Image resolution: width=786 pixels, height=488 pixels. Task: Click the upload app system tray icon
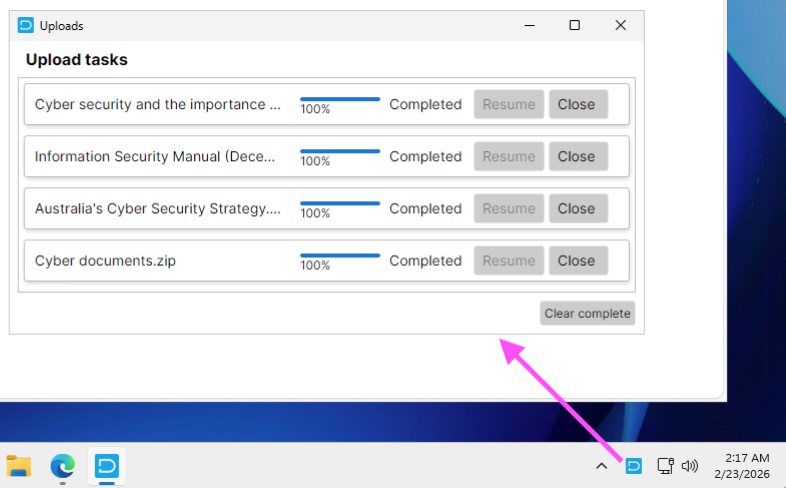pyautogui.click(x=634, y=466)
